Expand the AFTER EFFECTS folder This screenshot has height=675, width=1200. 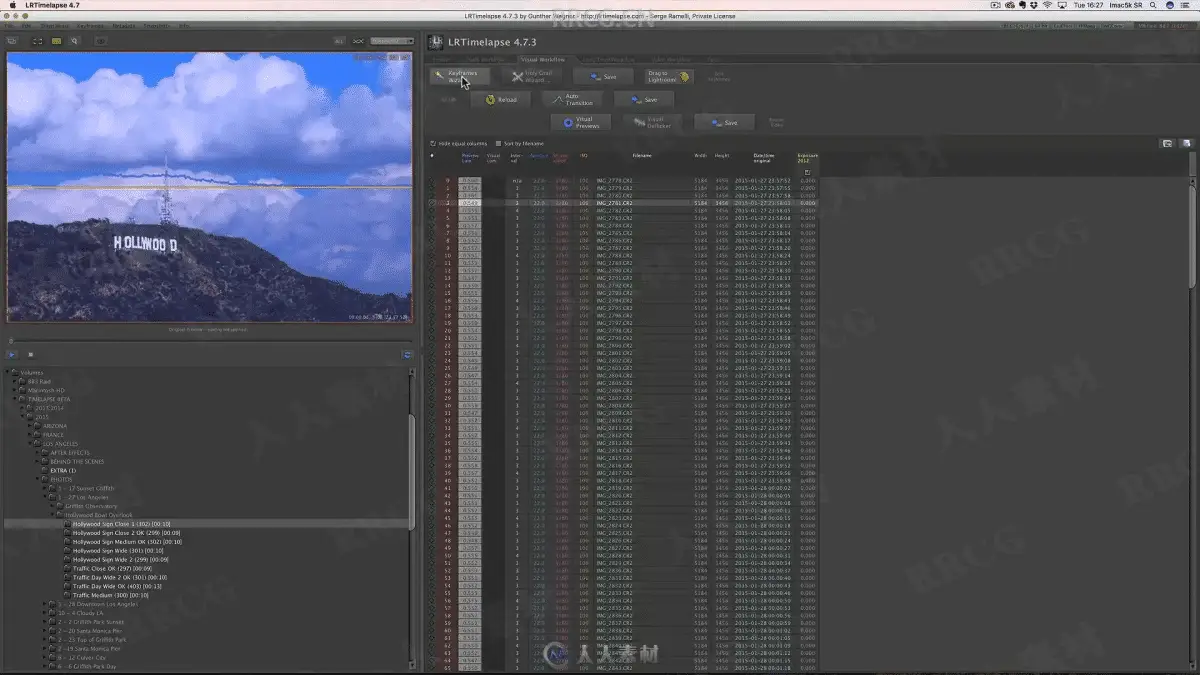(37, 452)
